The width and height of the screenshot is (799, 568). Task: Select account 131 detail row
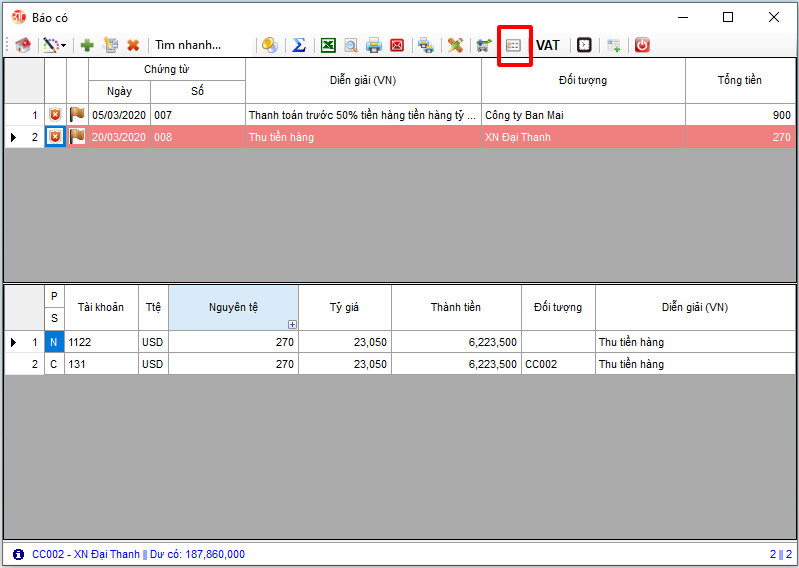(x=101, y=364)
